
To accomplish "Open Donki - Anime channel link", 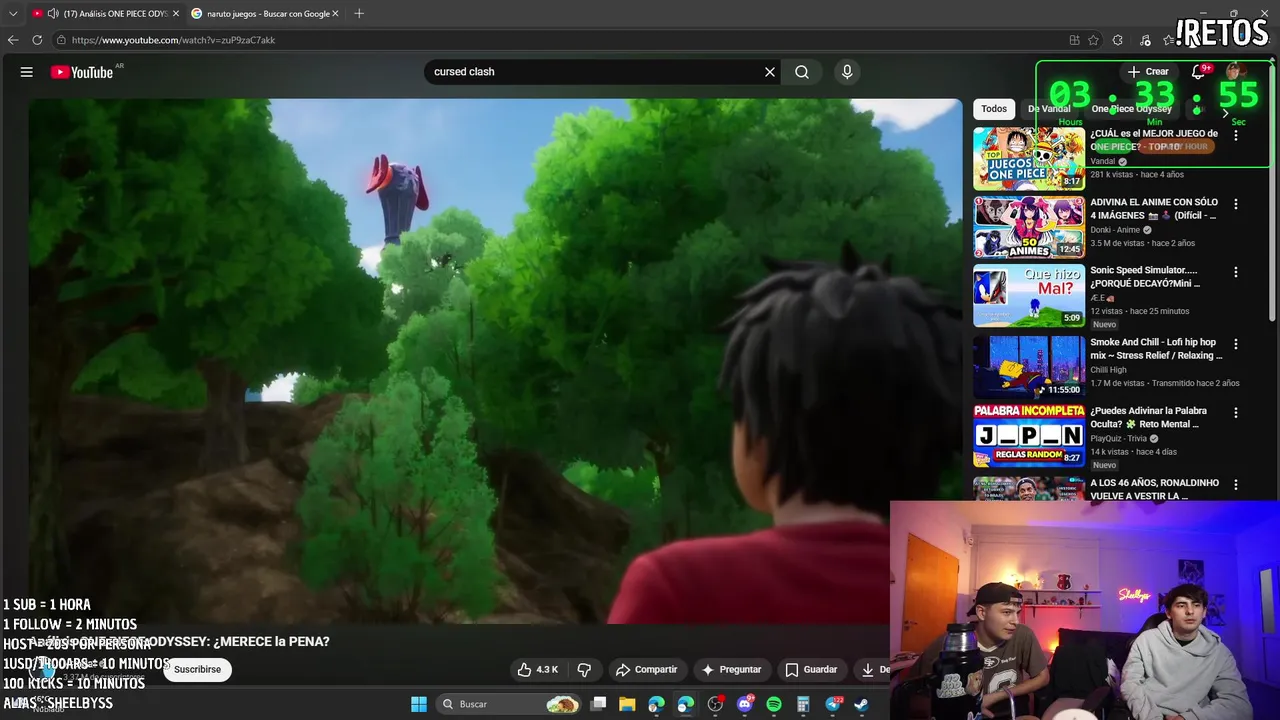I will pos(1115,230).
